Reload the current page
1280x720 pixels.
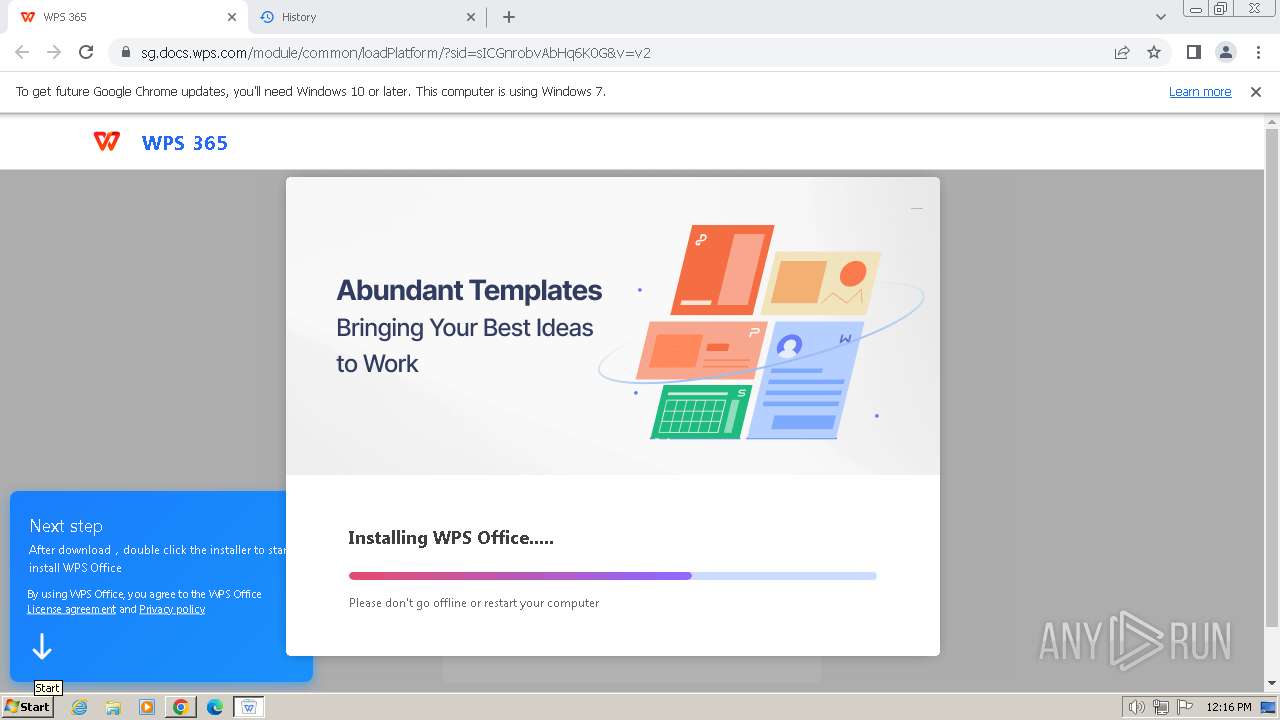[86, 53]
